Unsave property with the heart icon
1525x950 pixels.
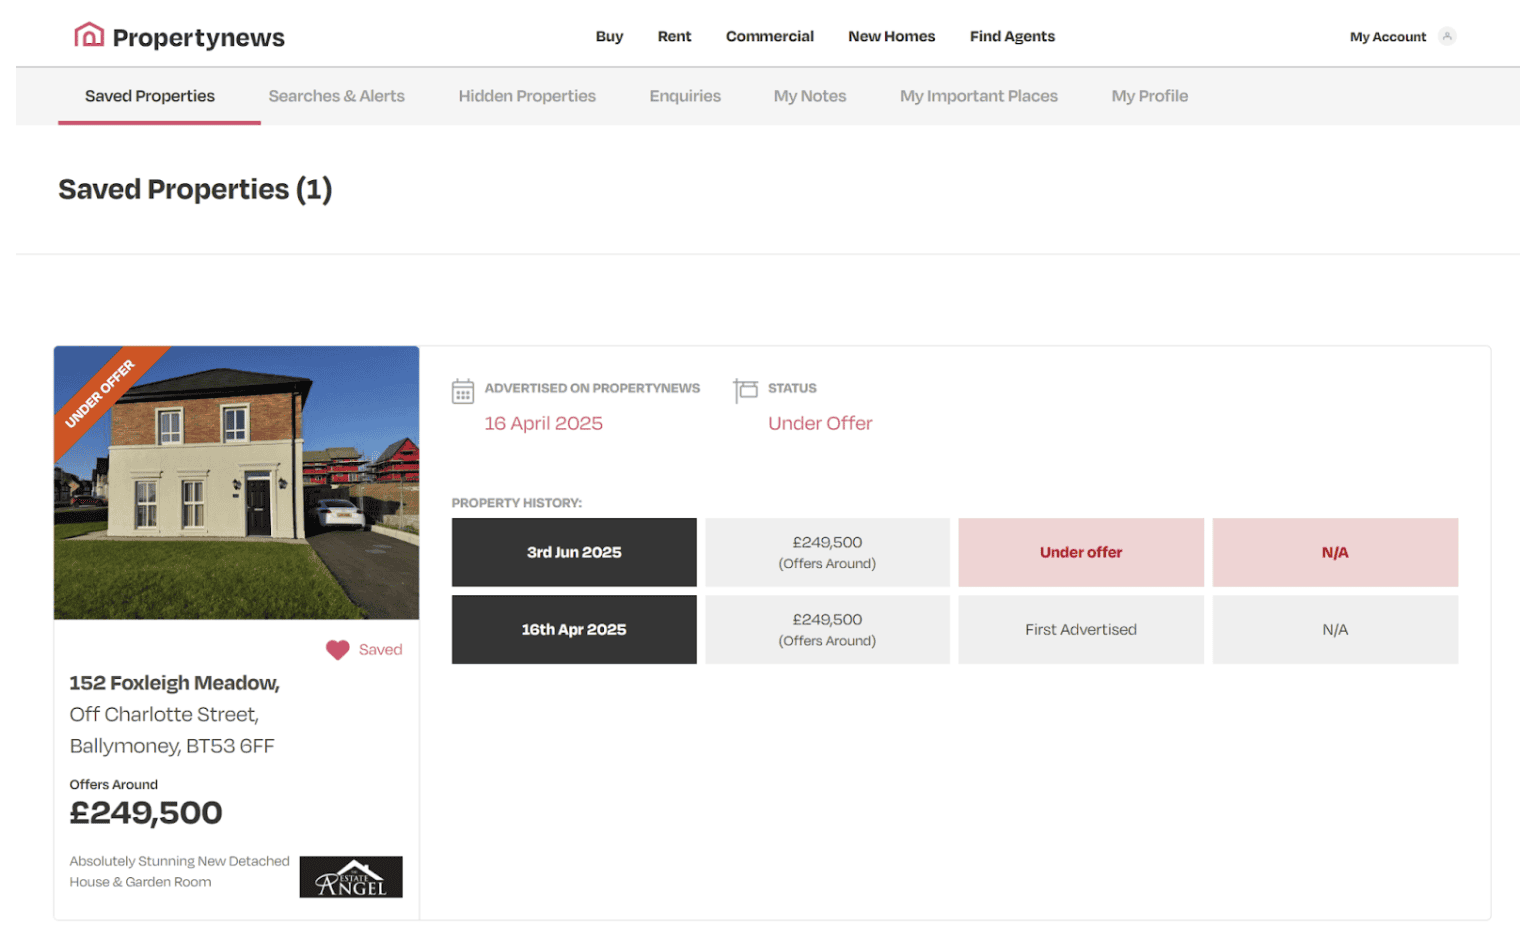[338, 650]
